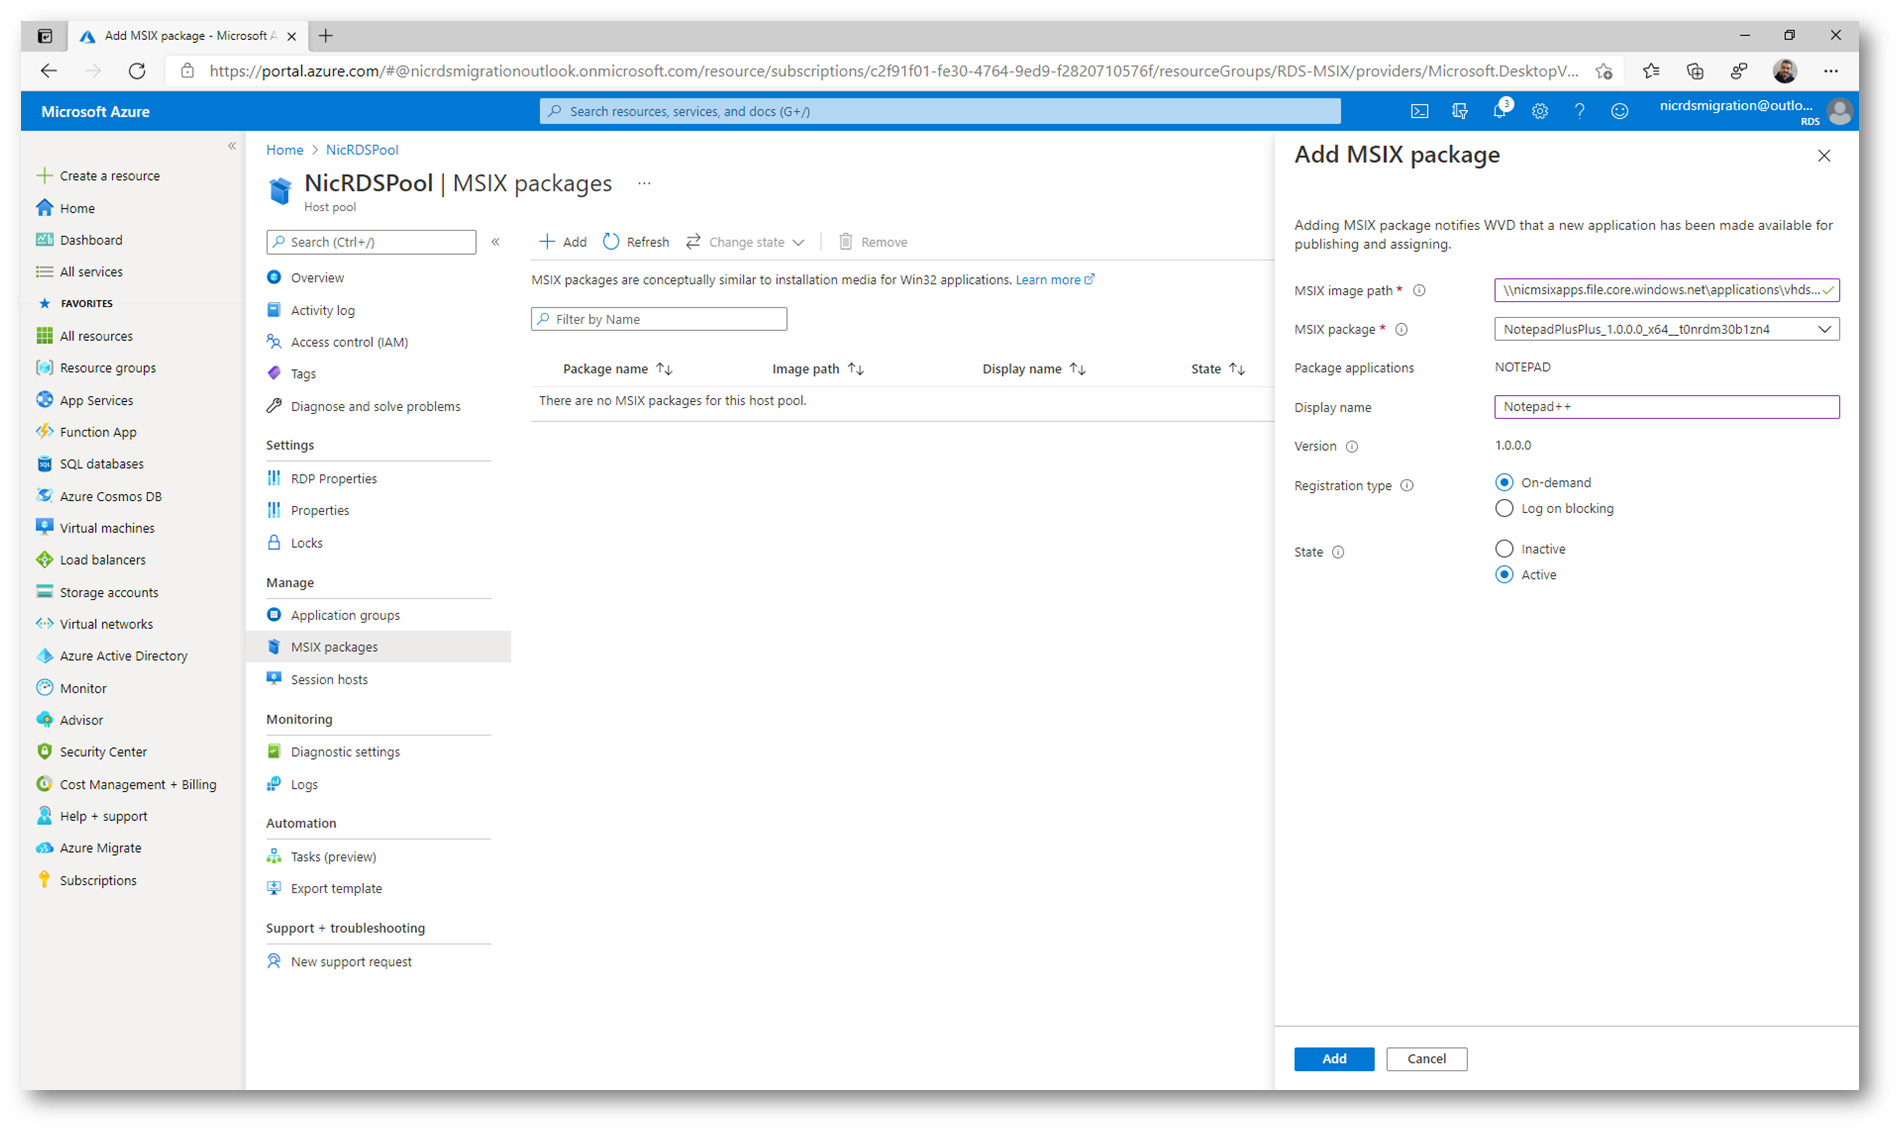
Task: Focus the Display name field containing Notepad++
Action: 1666,407
